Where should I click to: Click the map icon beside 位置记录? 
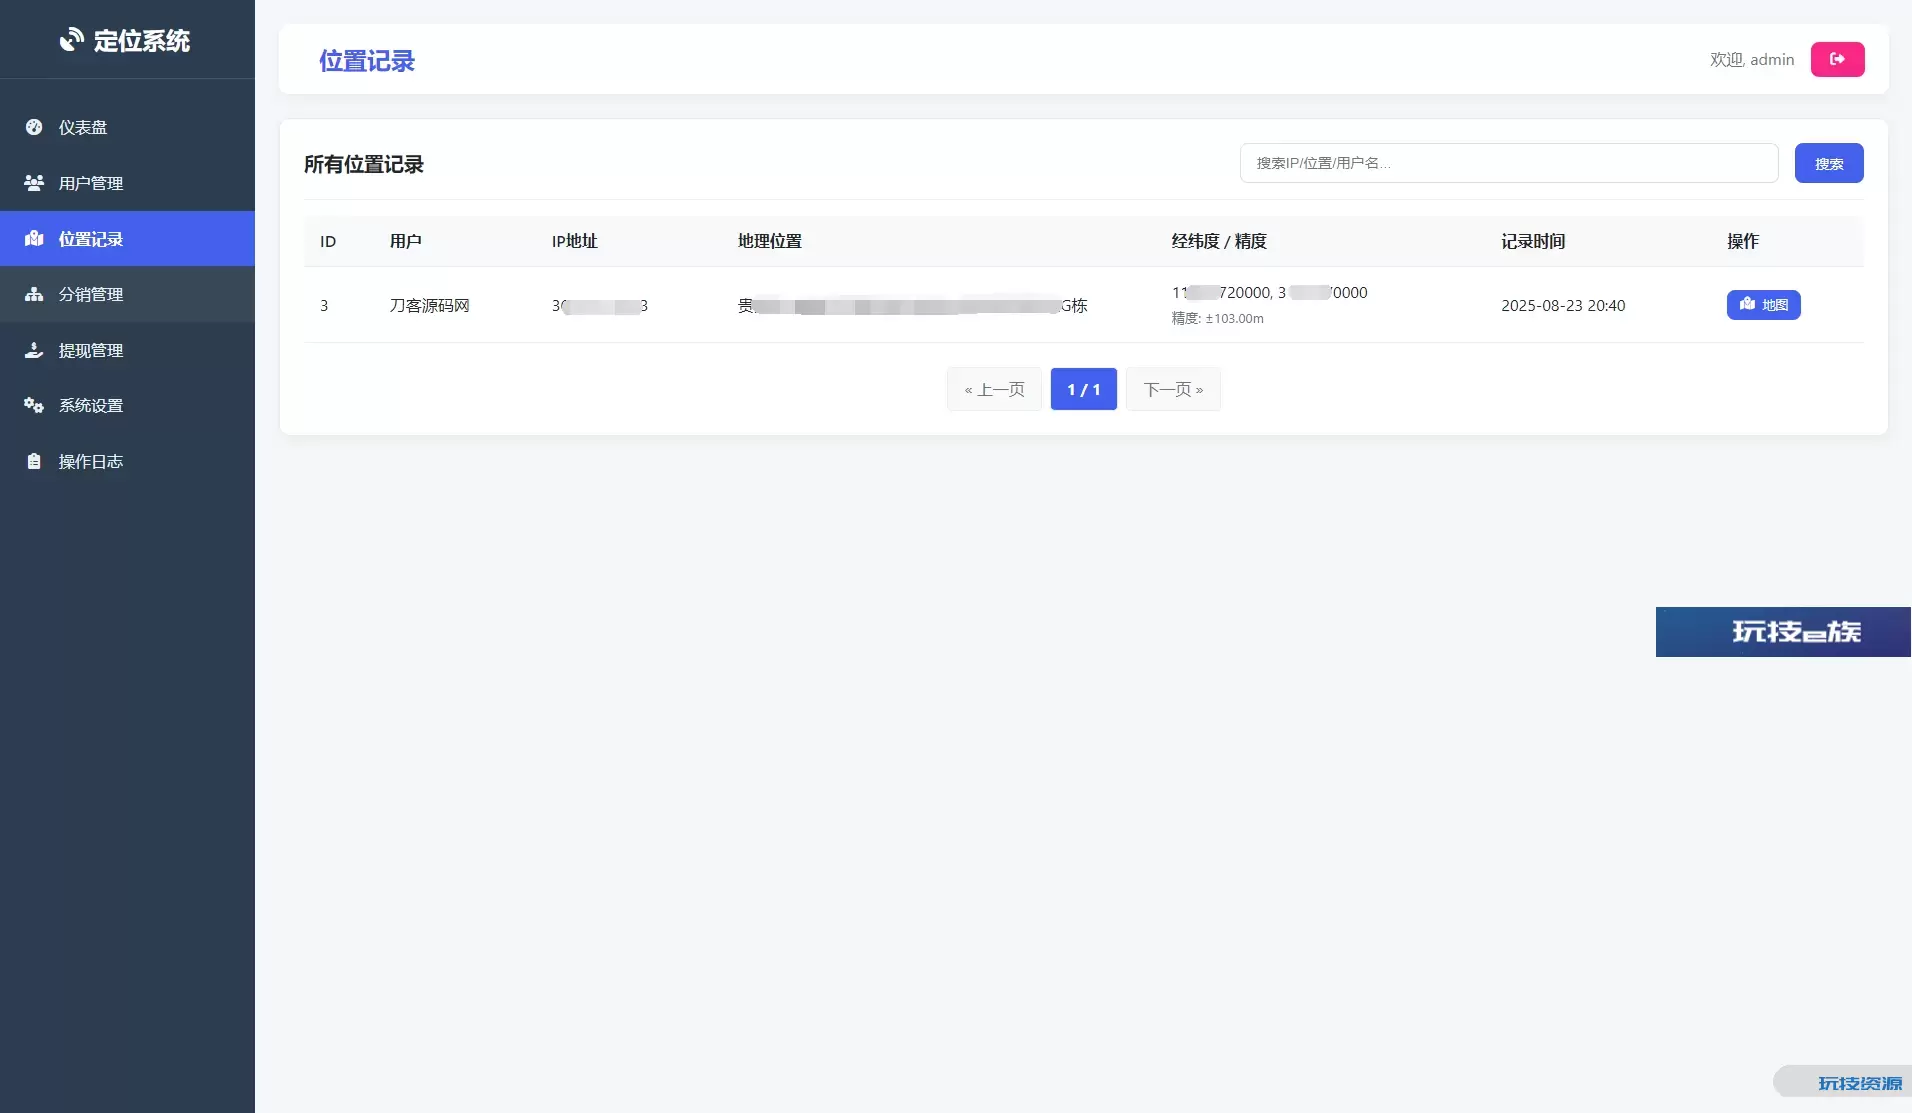tap(34, 239)
